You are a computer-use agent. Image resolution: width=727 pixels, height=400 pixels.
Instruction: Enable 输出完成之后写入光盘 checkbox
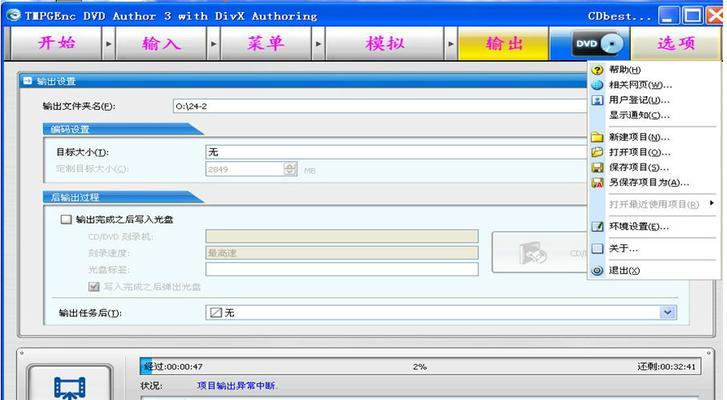(66, 219)
